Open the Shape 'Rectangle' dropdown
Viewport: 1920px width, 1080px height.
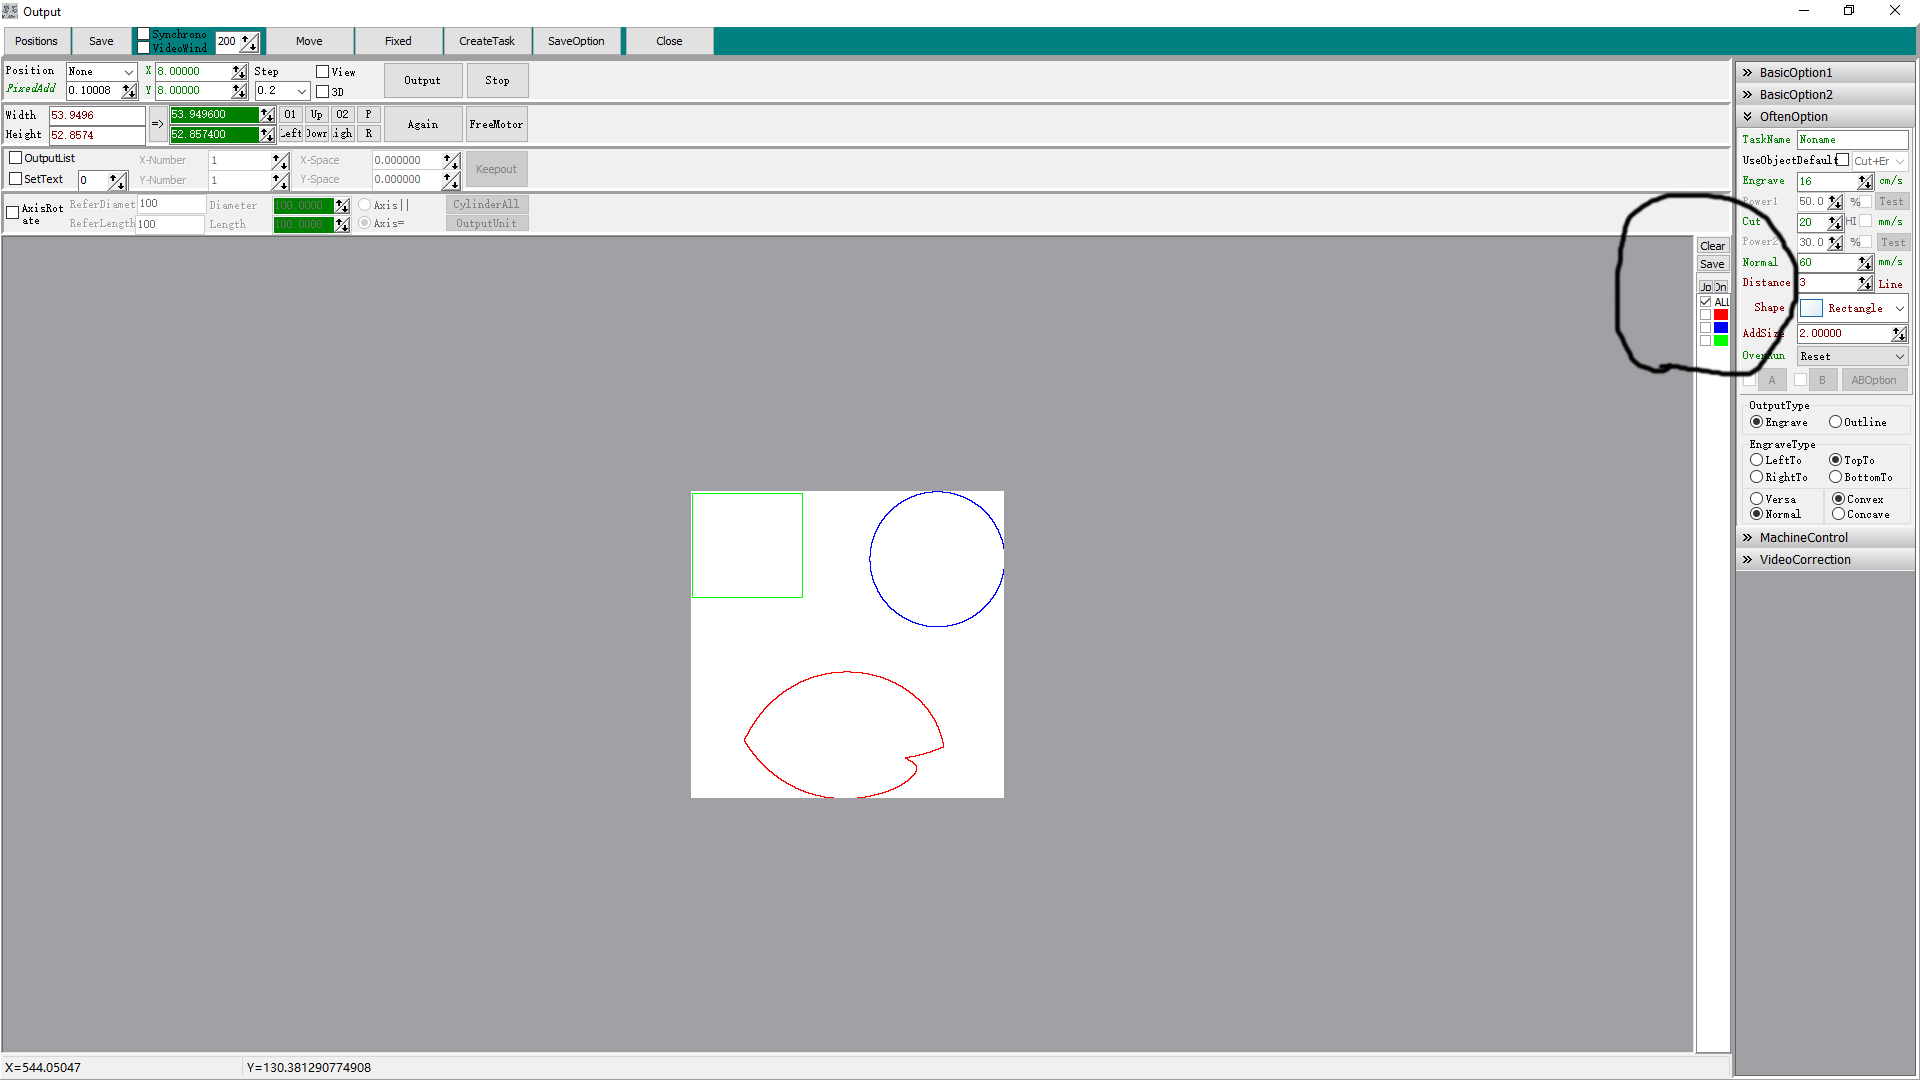coord(1854,309)
